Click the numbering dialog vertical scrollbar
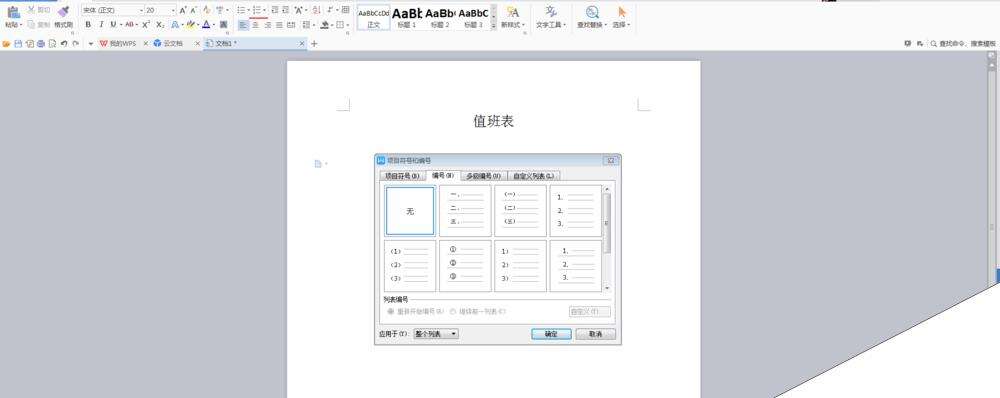 tap(607, 238)
